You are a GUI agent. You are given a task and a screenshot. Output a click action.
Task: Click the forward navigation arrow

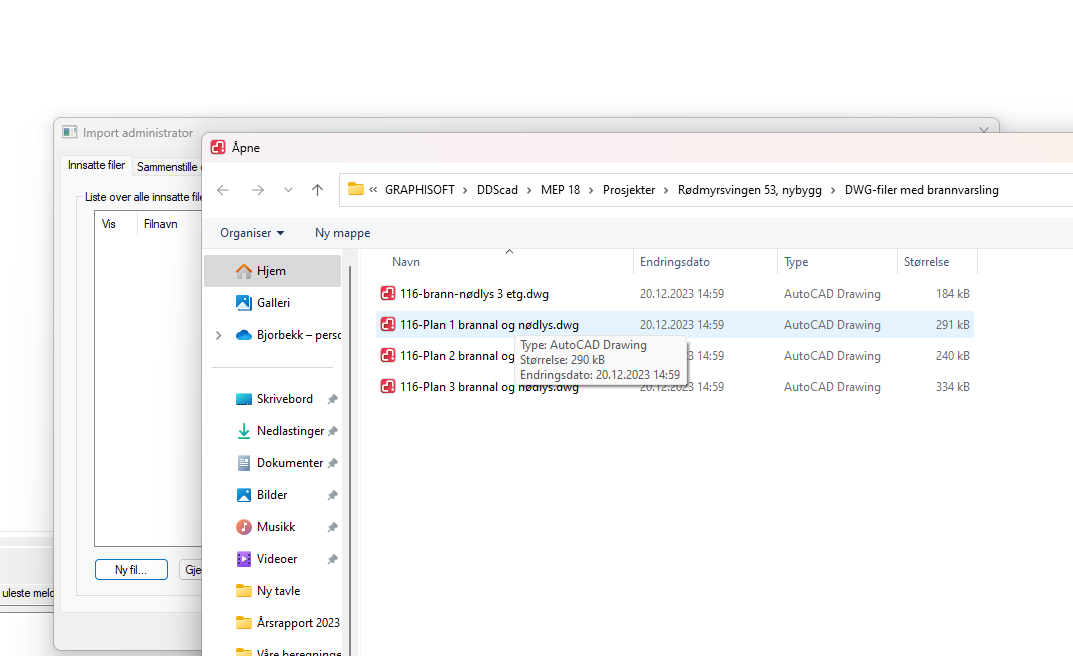(257, 190)
